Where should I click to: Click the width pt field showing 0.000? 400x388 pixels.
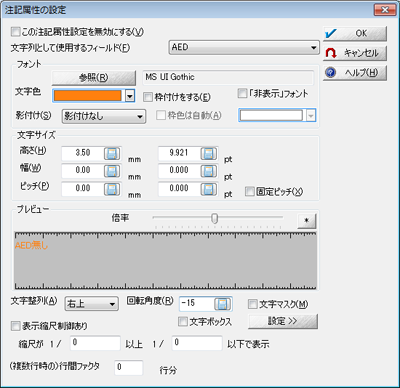179,171
